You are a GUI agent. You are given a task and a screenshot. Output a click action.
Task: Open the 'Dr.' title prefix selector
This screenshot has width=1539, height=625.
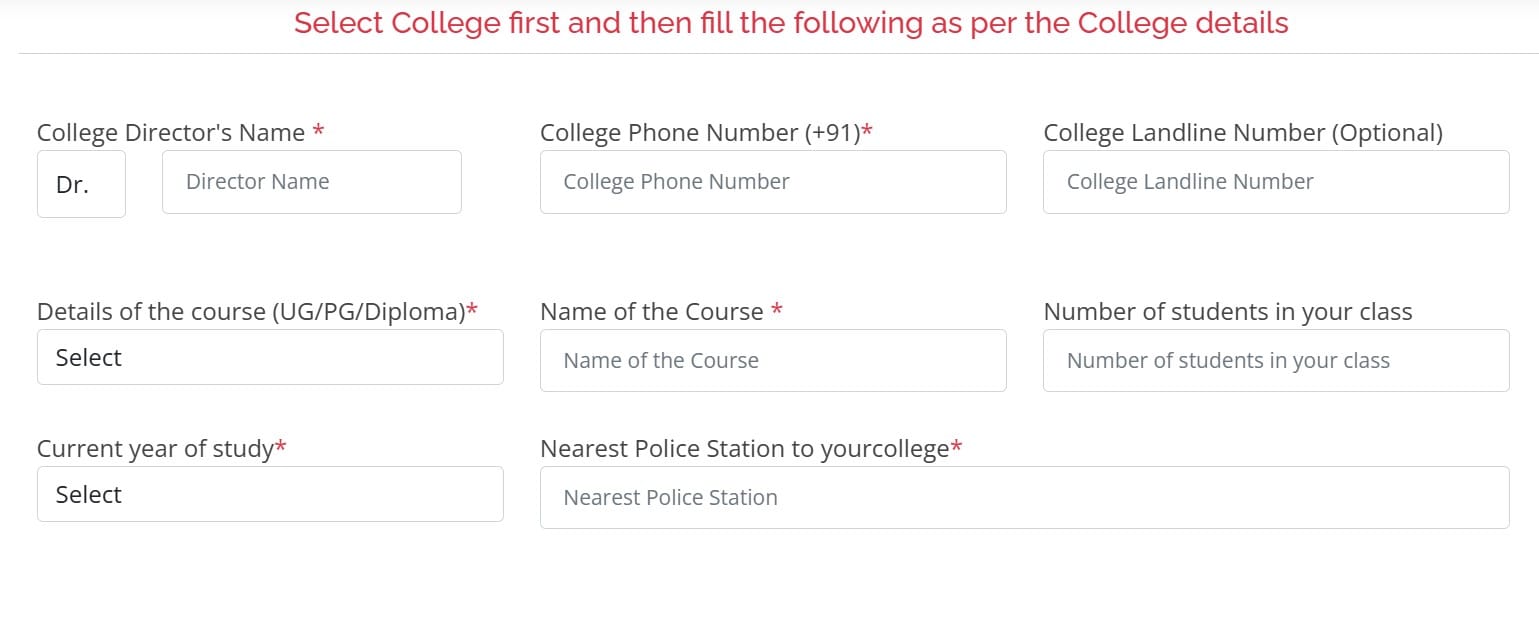point(80,183)
